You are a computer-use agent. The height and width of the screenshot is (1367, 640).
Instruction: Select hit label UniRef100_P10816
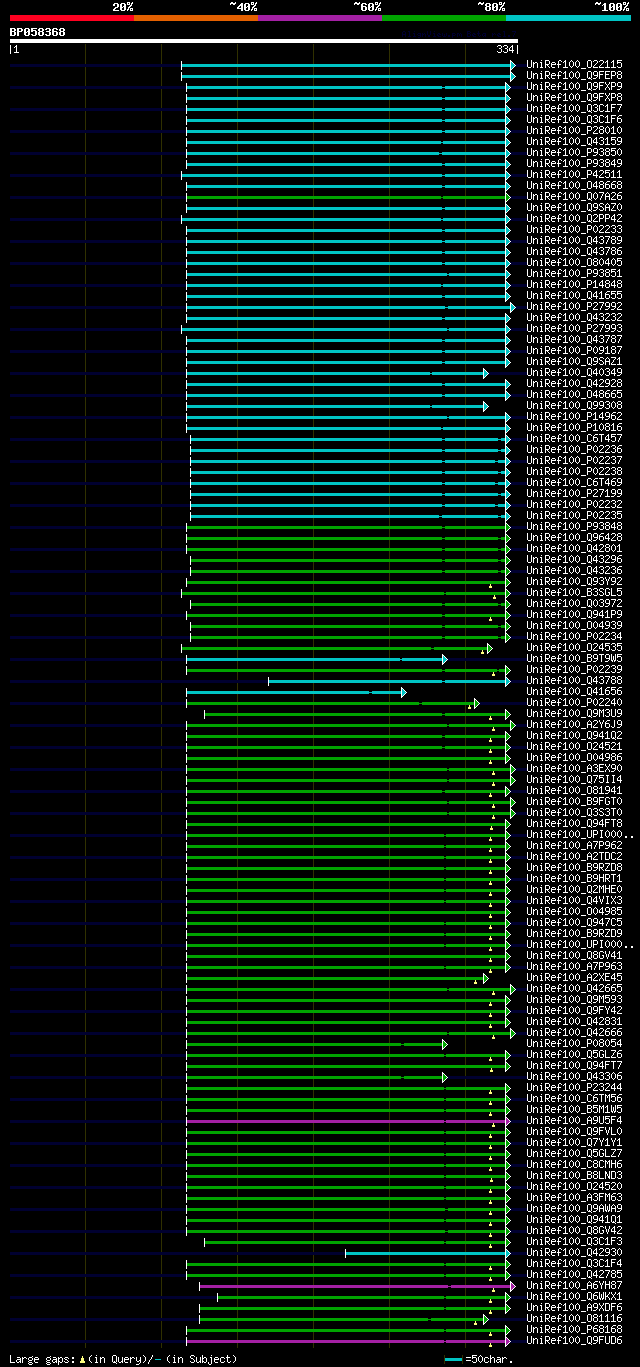coord(574,427)
